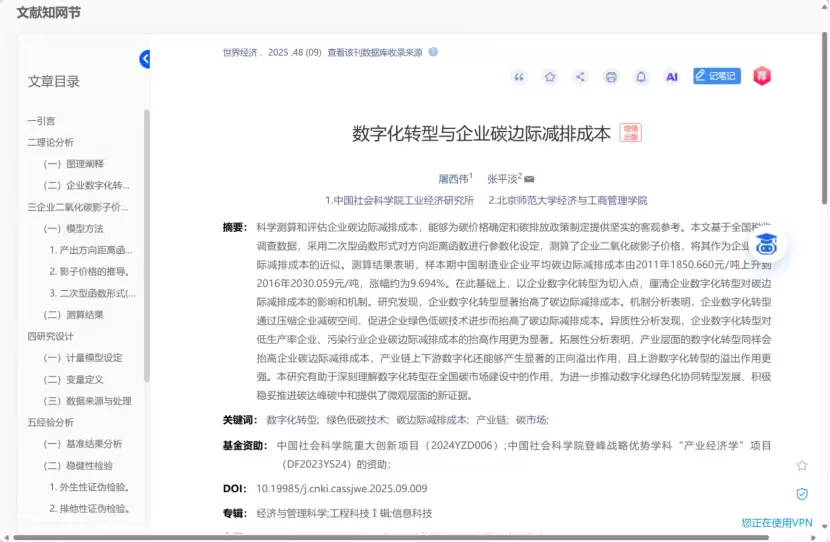The image size is (830, 542).
Task: Open author 屠西伟 profile link
Action: (x=454, y=179)
